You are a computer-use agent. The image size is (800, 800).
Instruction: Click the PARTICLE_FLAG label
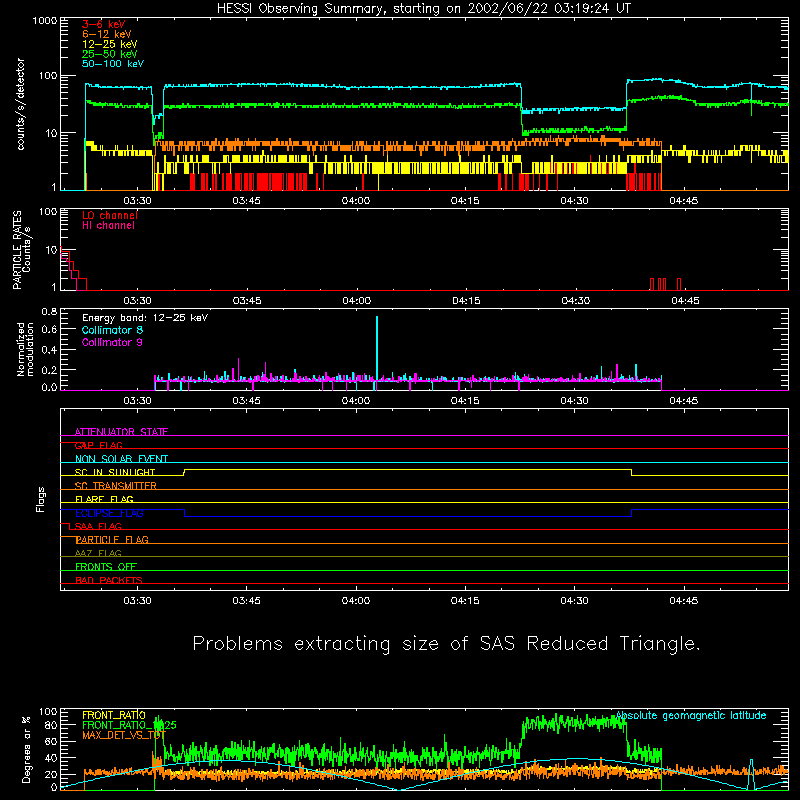(x=112, y=540)
